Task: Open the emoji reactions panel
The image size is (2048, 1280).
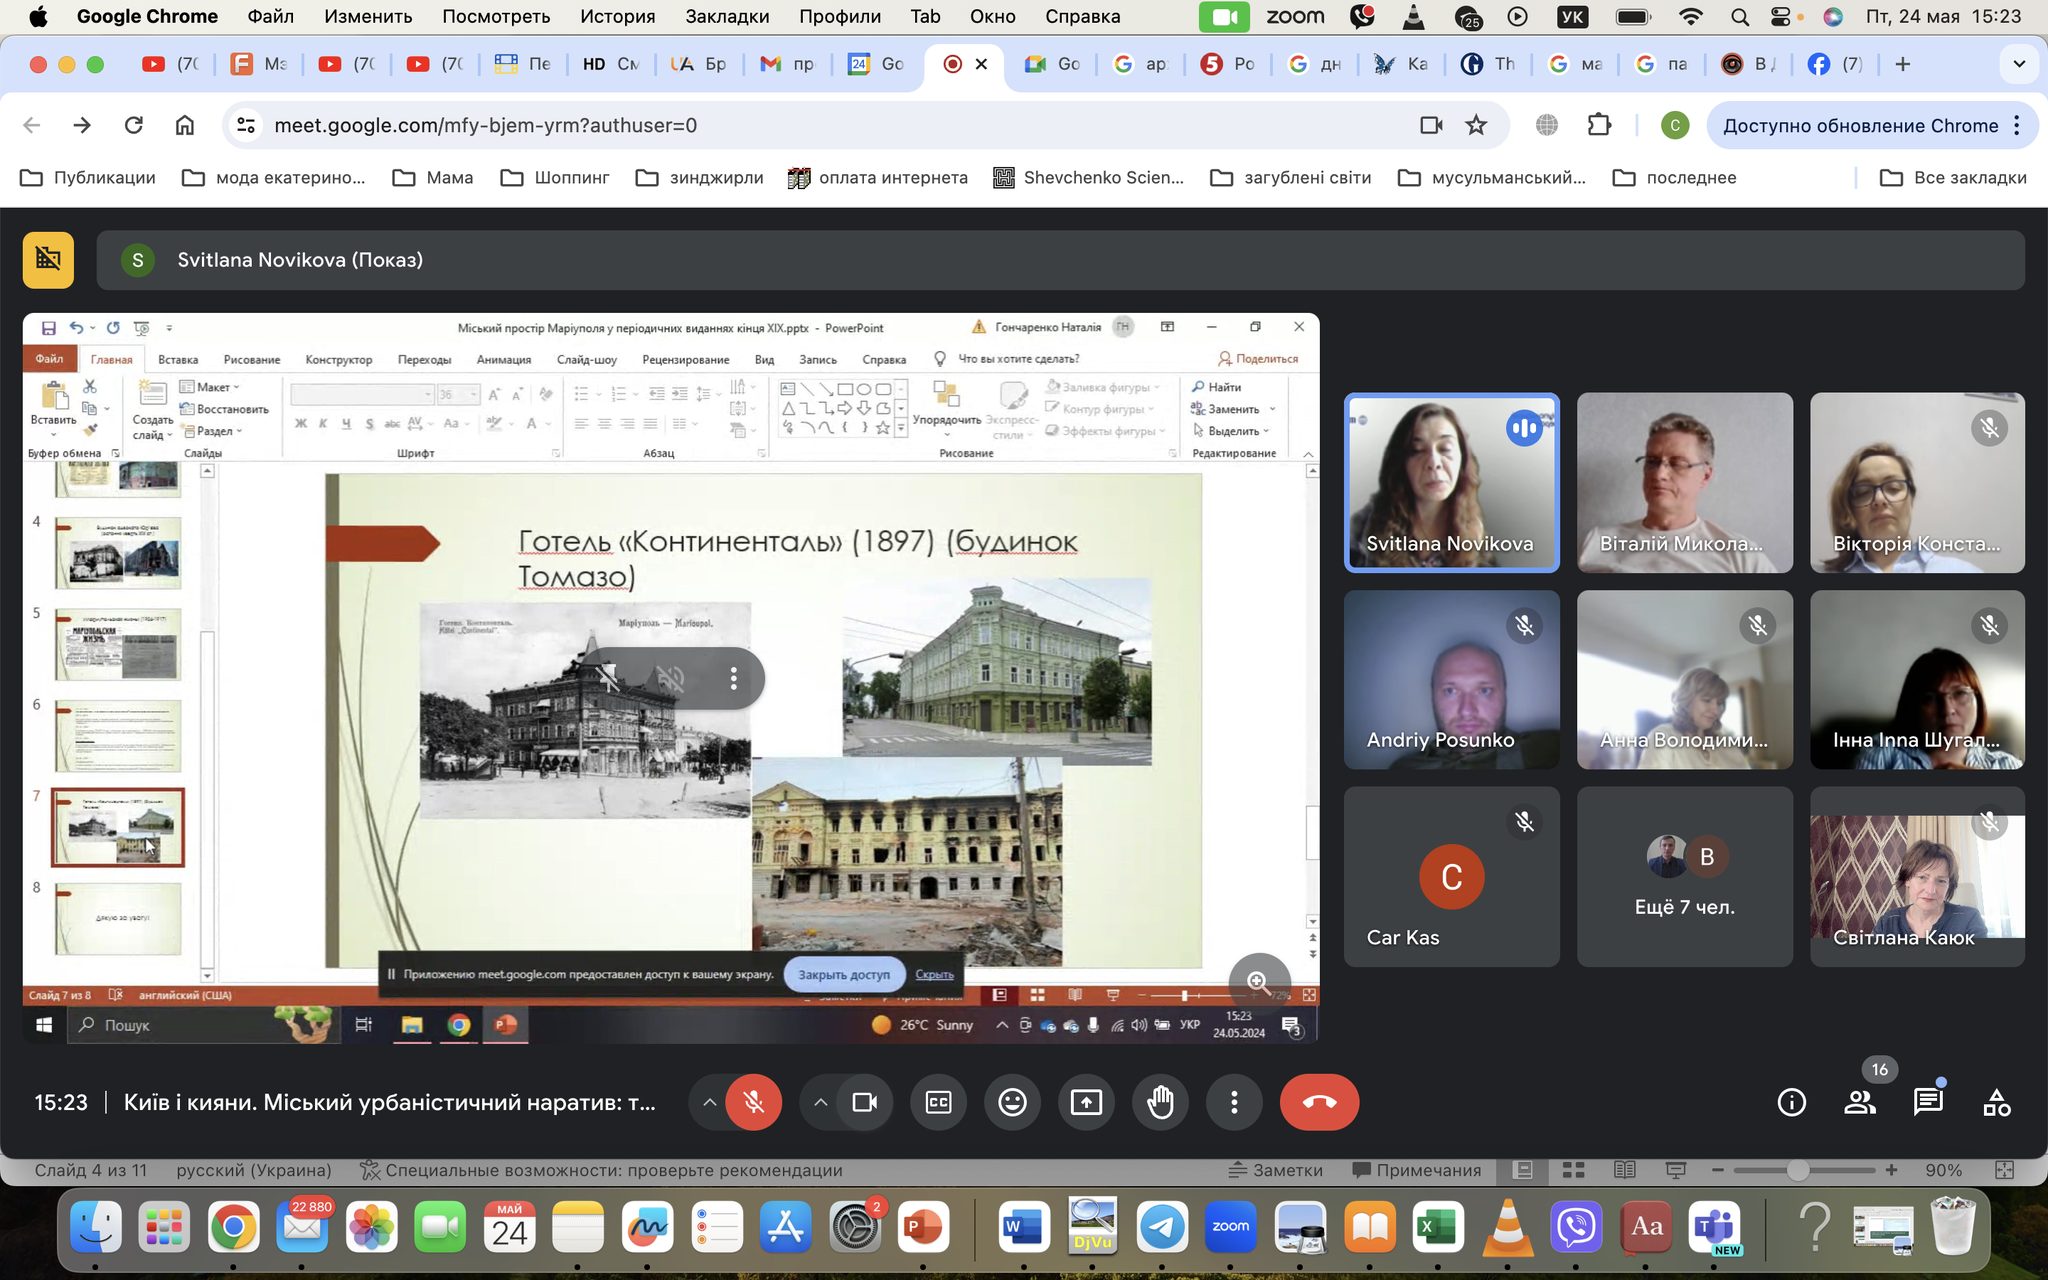Action: tap(1012, 1102)
